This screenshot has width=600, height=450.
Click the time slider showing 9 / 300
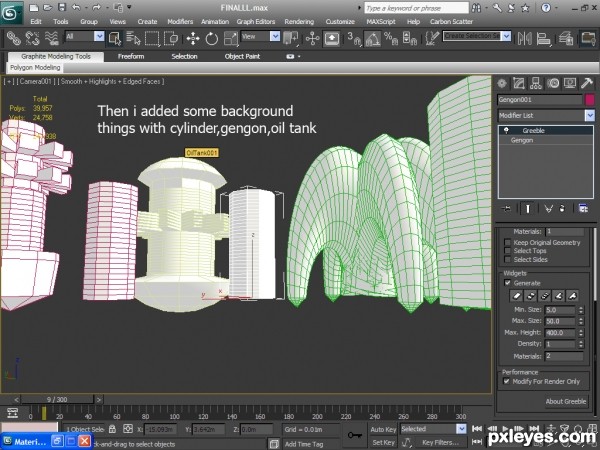coord(57,399)
